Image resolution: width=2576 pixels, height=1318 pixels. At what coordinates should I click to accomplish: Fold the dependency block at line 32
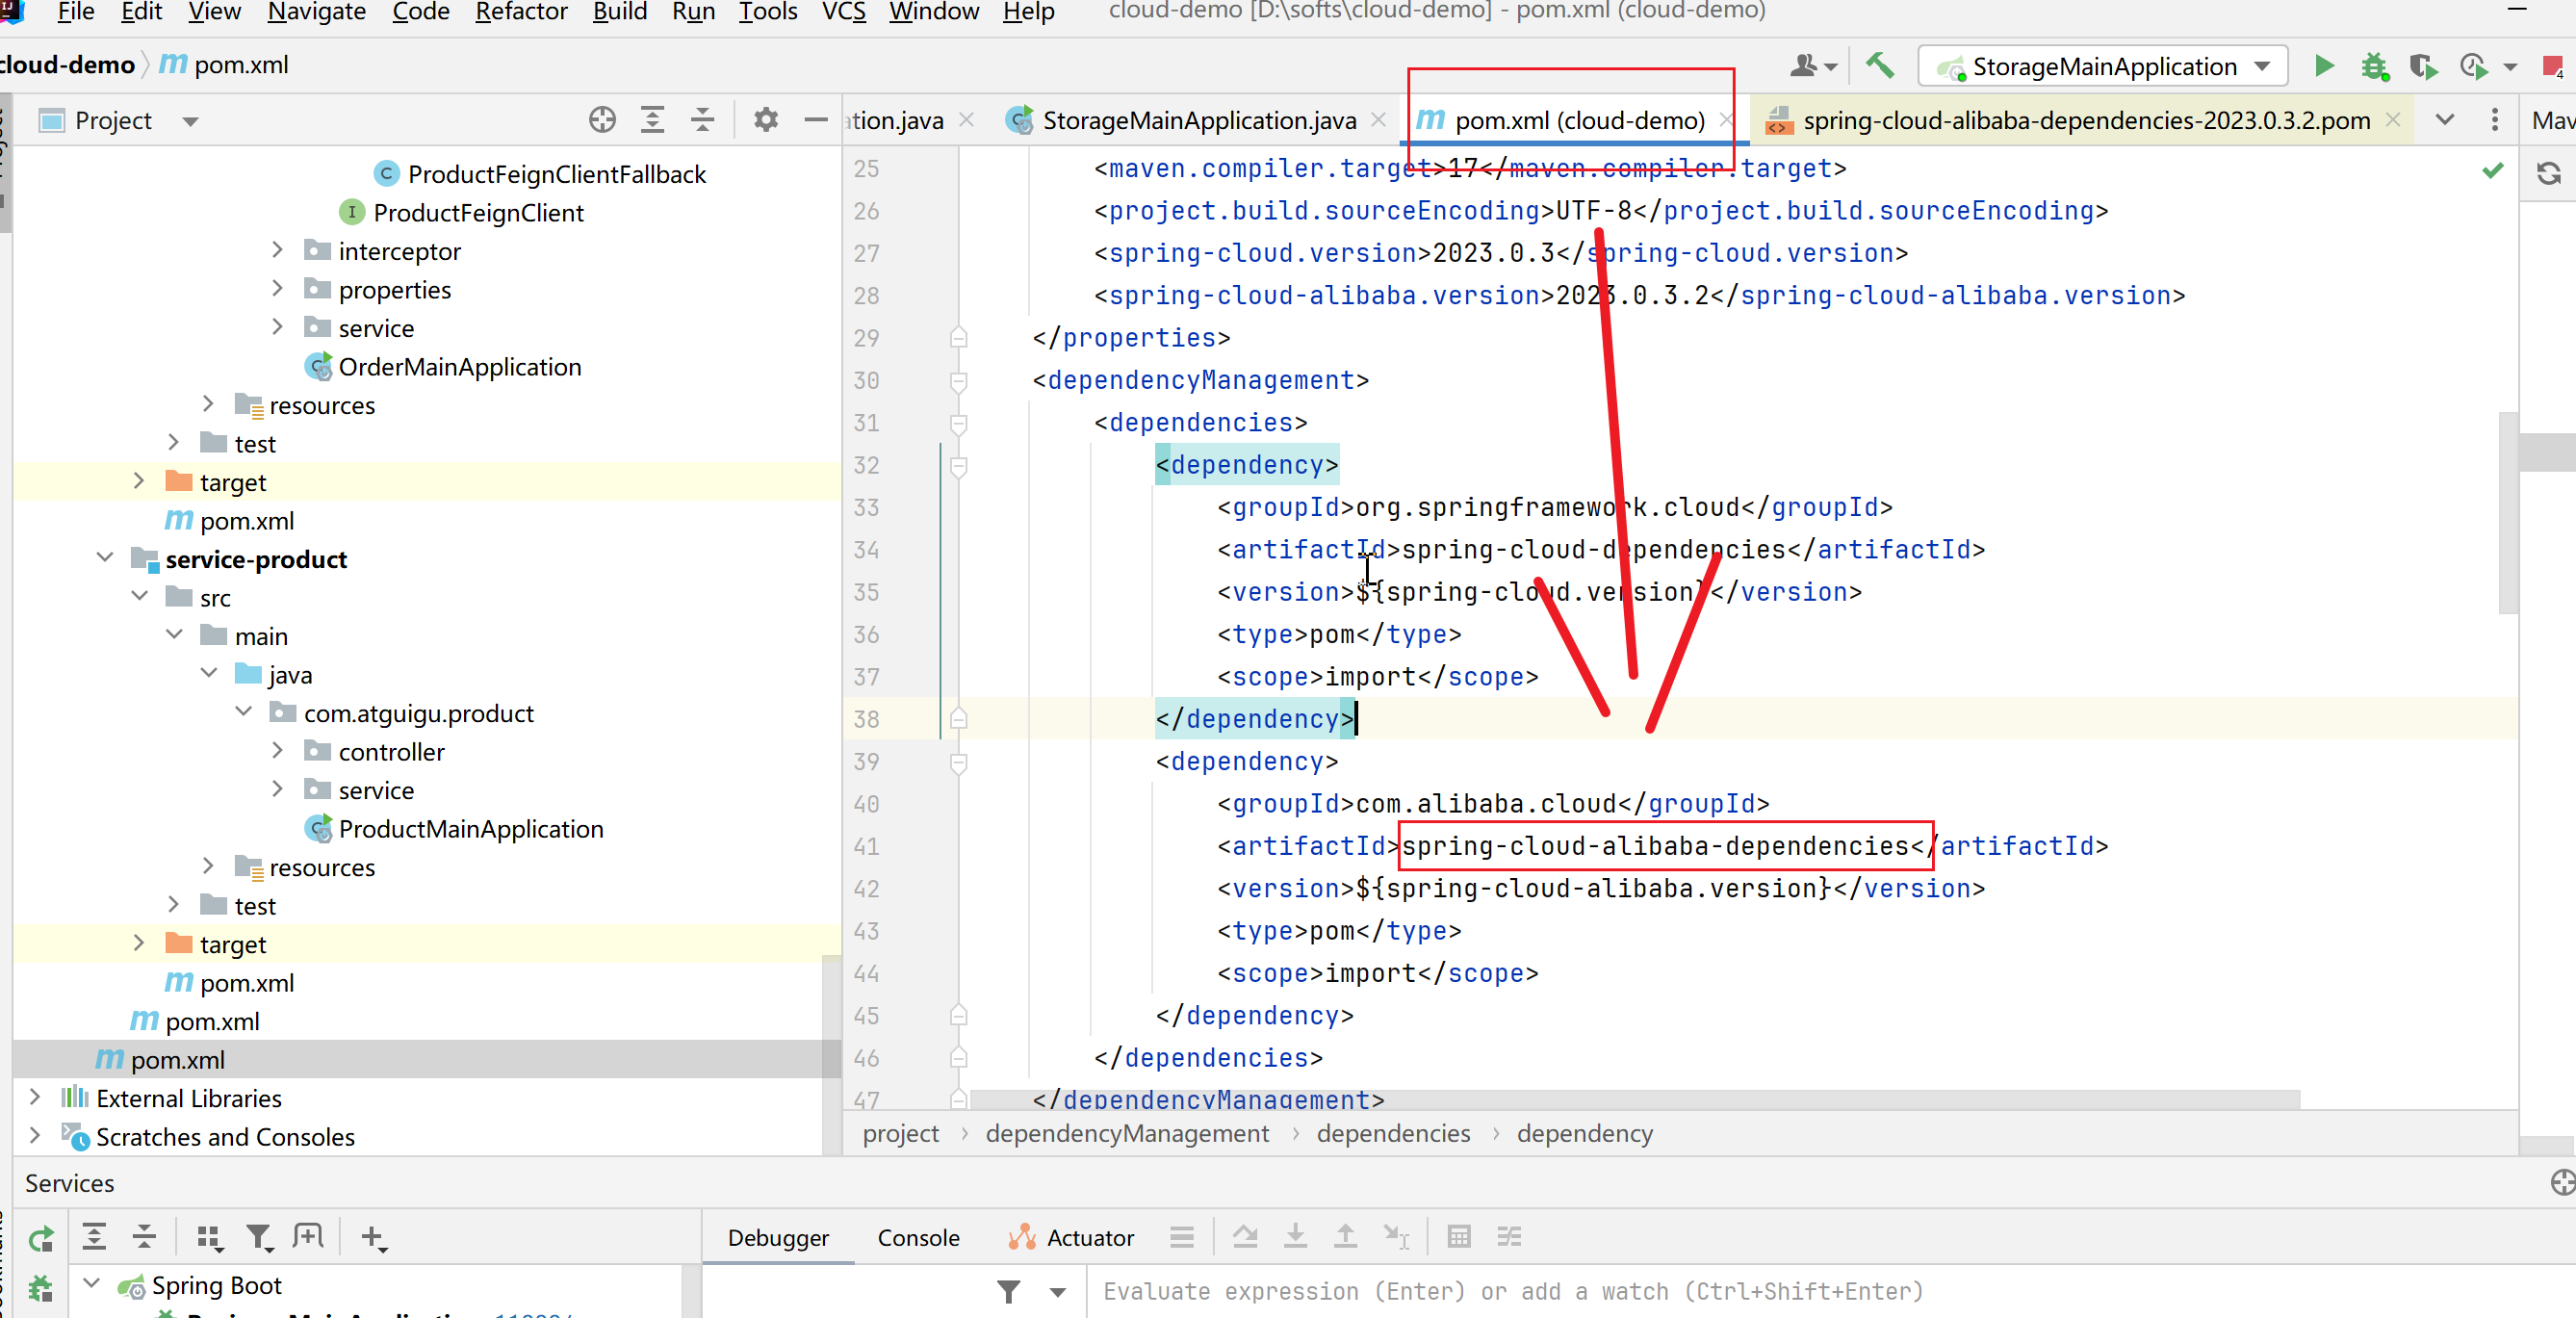click(958, 466)
